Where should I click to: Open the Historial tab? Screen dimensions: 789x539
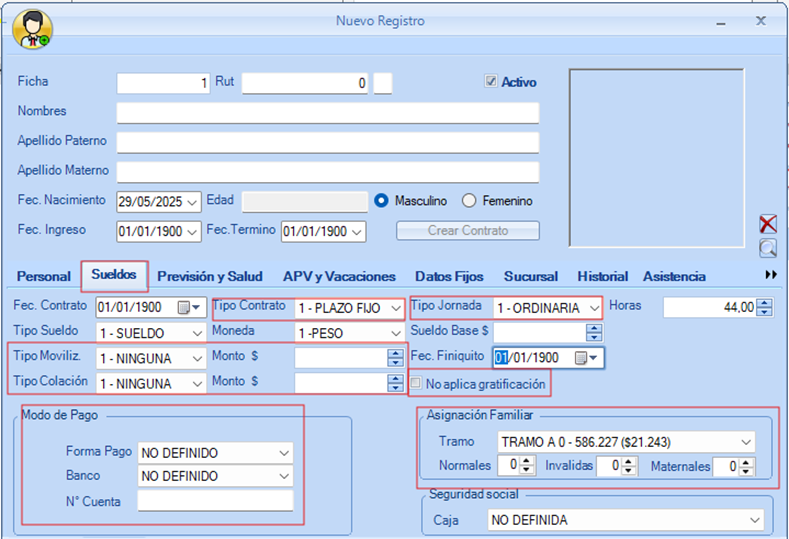coord(602,276)
